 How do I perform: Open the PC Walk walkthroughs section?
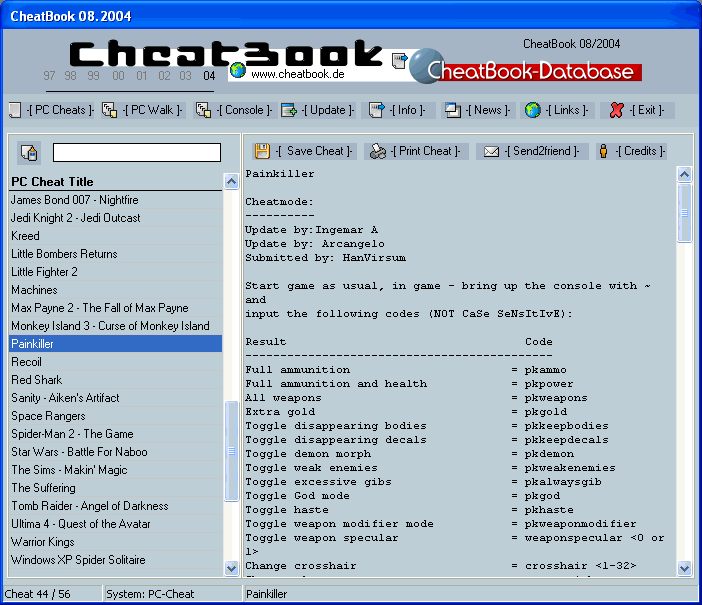click(x=144, y=110)
